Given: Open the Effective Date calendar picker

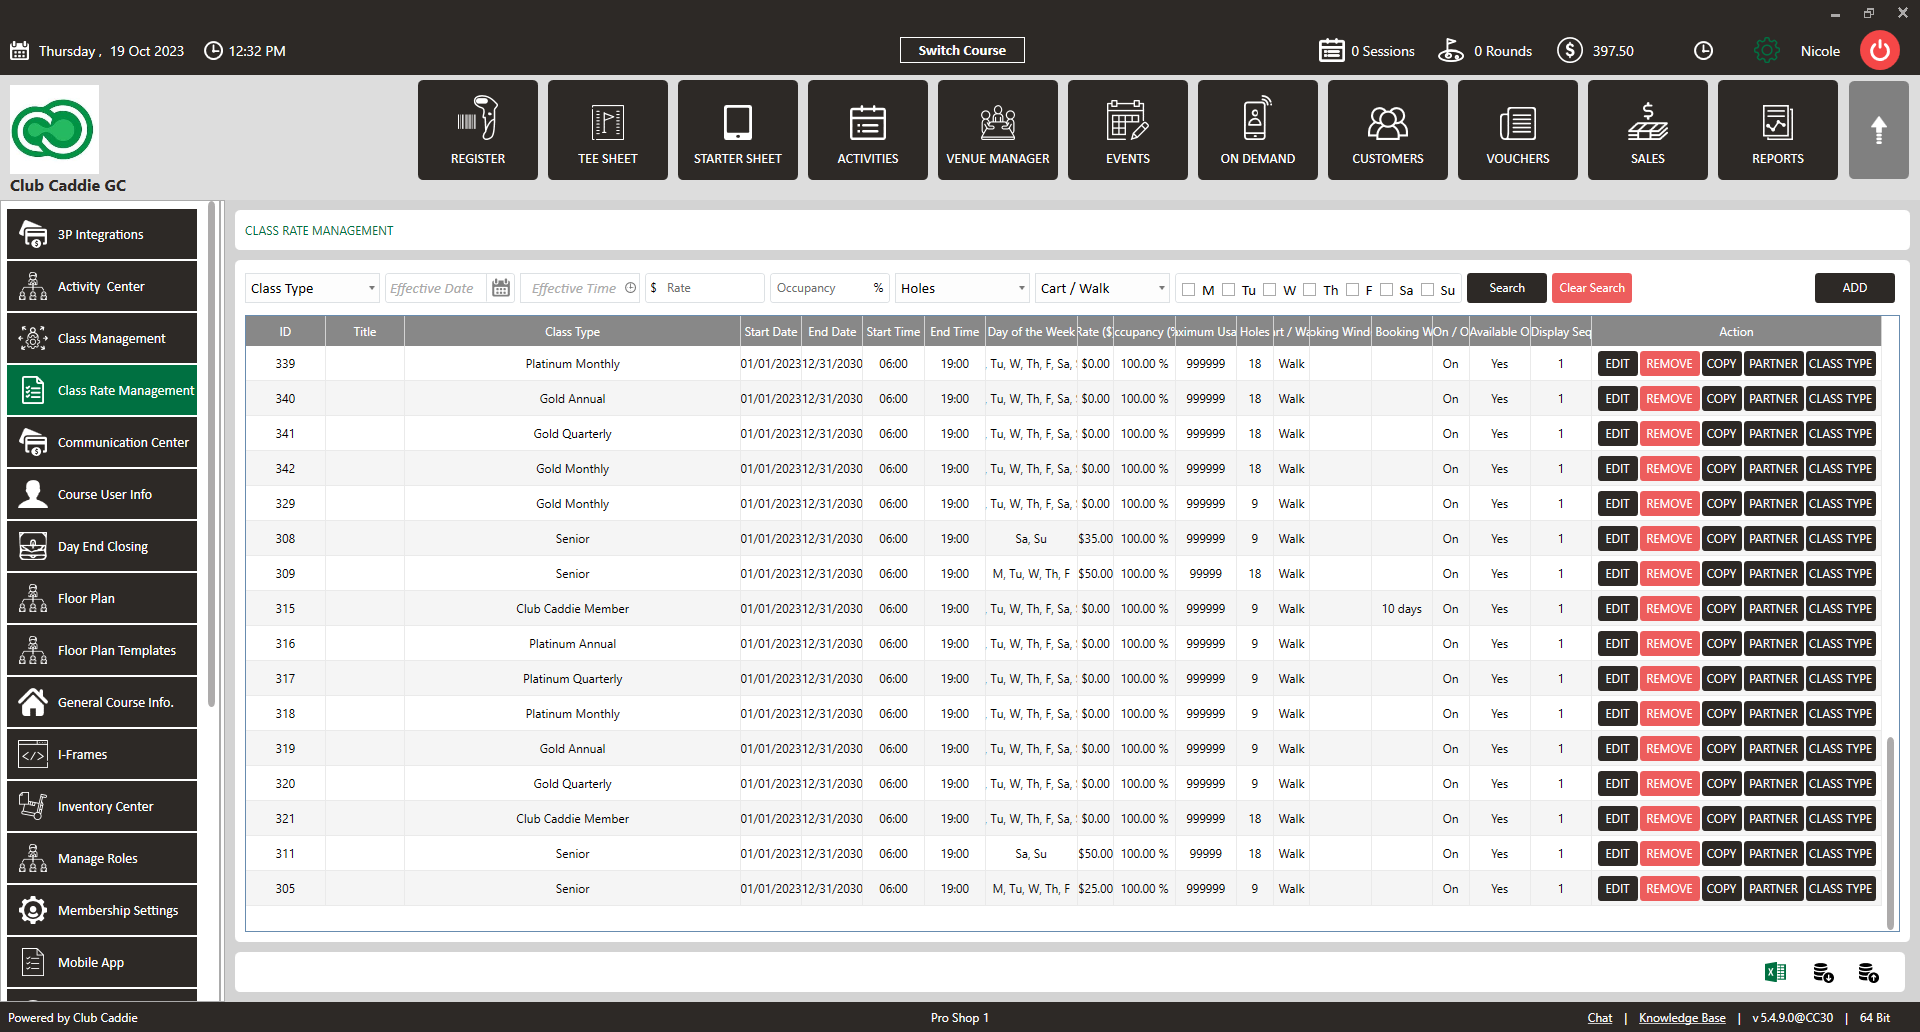Looking at the screenshot, I should [x=501, y=288].
